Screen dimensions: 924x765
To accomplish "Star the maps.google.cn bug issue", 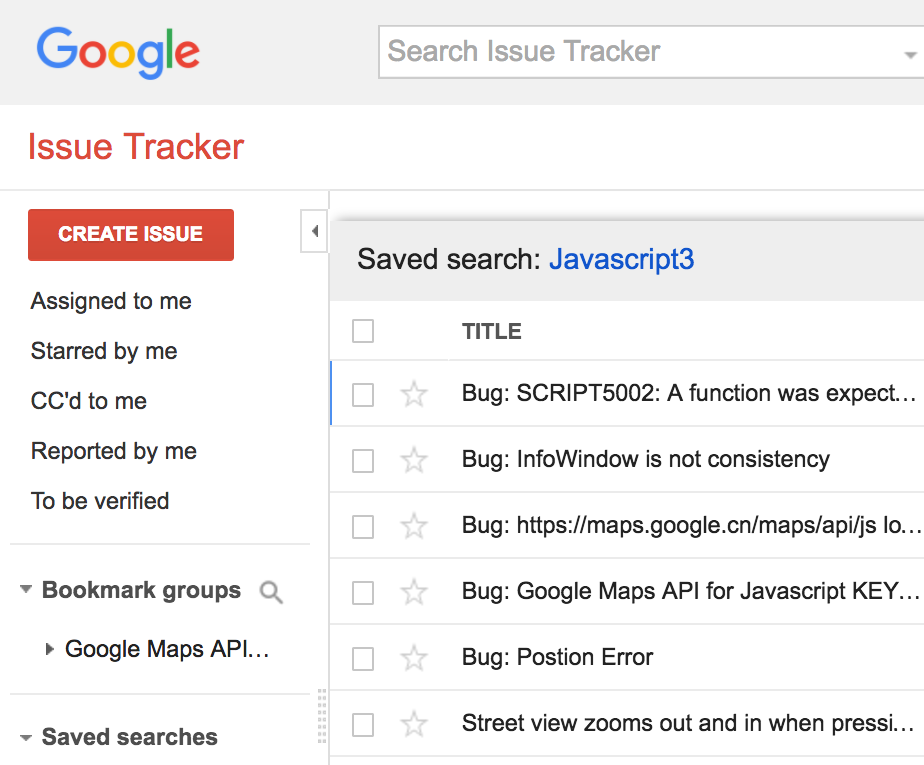I will click(x=414, y=526).
